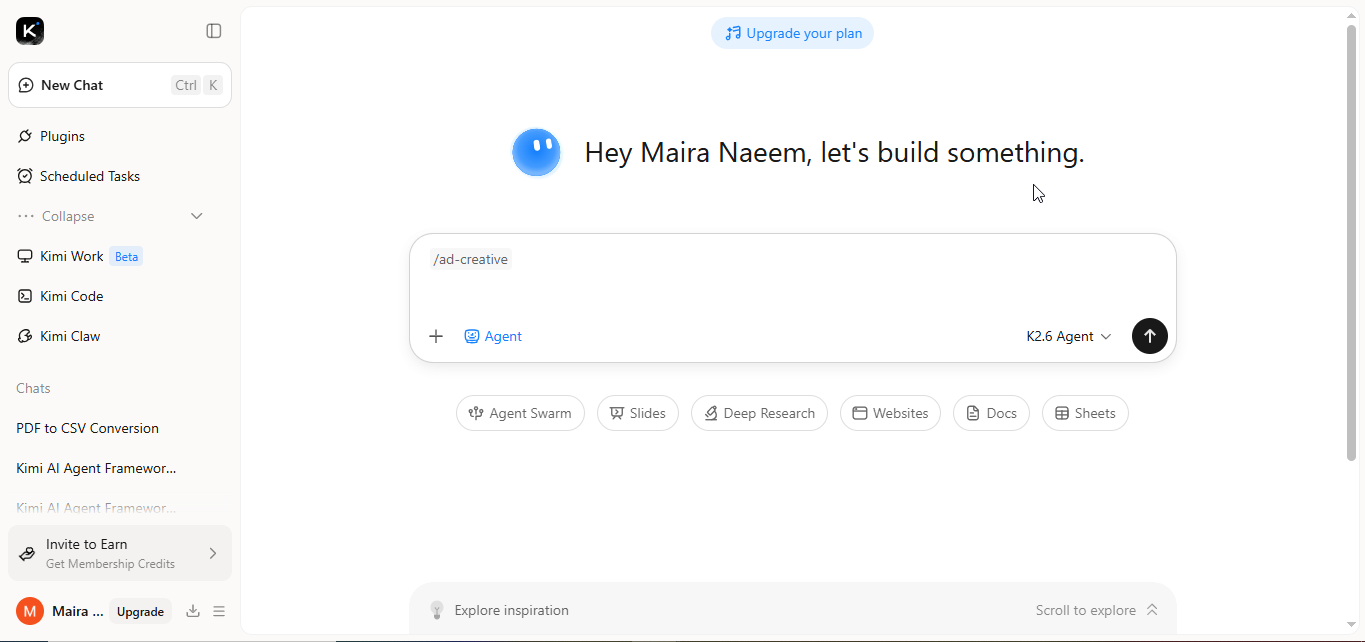Click the Upgrade button near the profile
Screen dimensions: 1365x642
140,611
